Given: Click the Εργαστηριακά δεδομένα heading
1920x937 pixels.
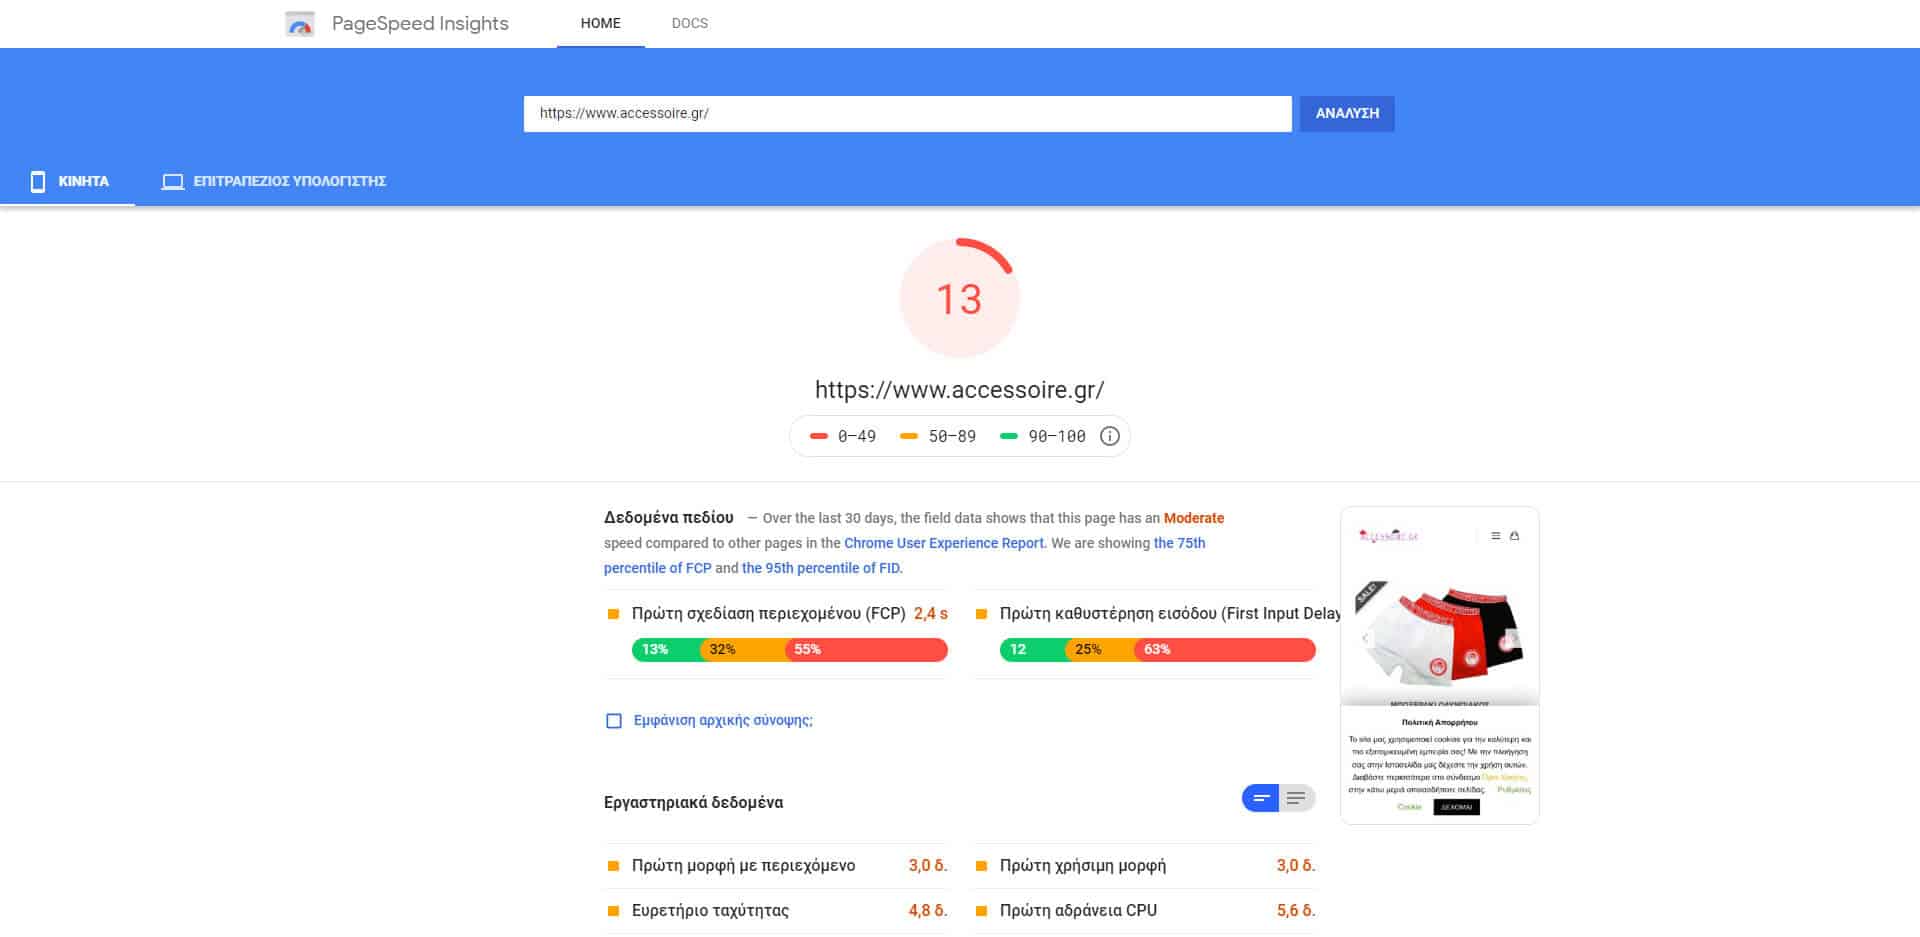Looking at the screenshot, I should click(x=693, y=802).
